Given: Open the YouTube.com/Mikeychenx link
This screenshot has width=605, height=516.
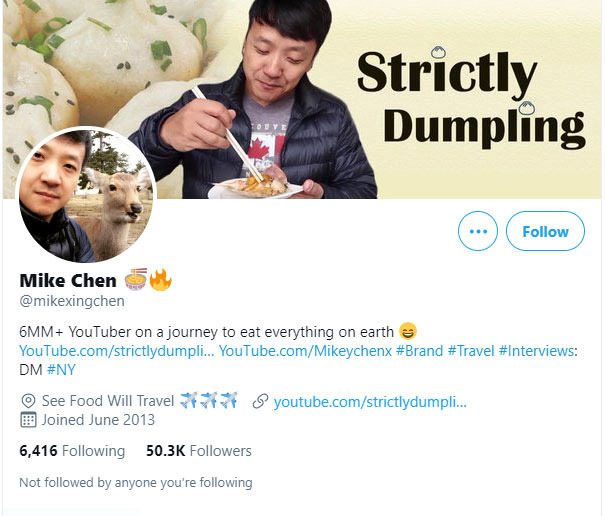Looking at the screenshot, I should 305,351.
